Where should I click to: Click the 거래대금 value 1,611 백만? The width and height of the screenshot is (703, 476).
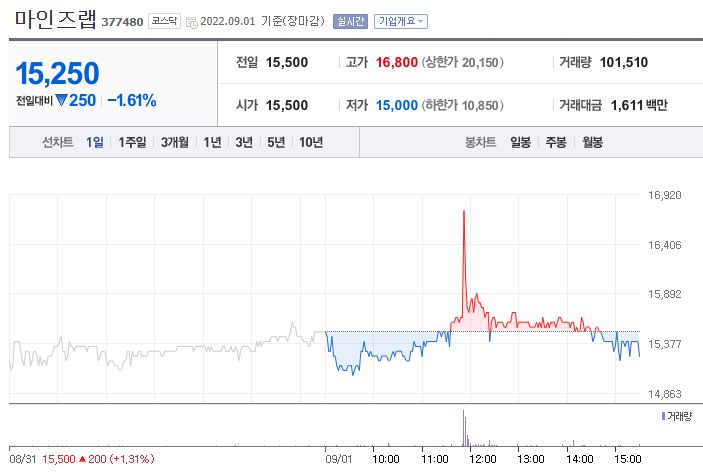(639, 105)
